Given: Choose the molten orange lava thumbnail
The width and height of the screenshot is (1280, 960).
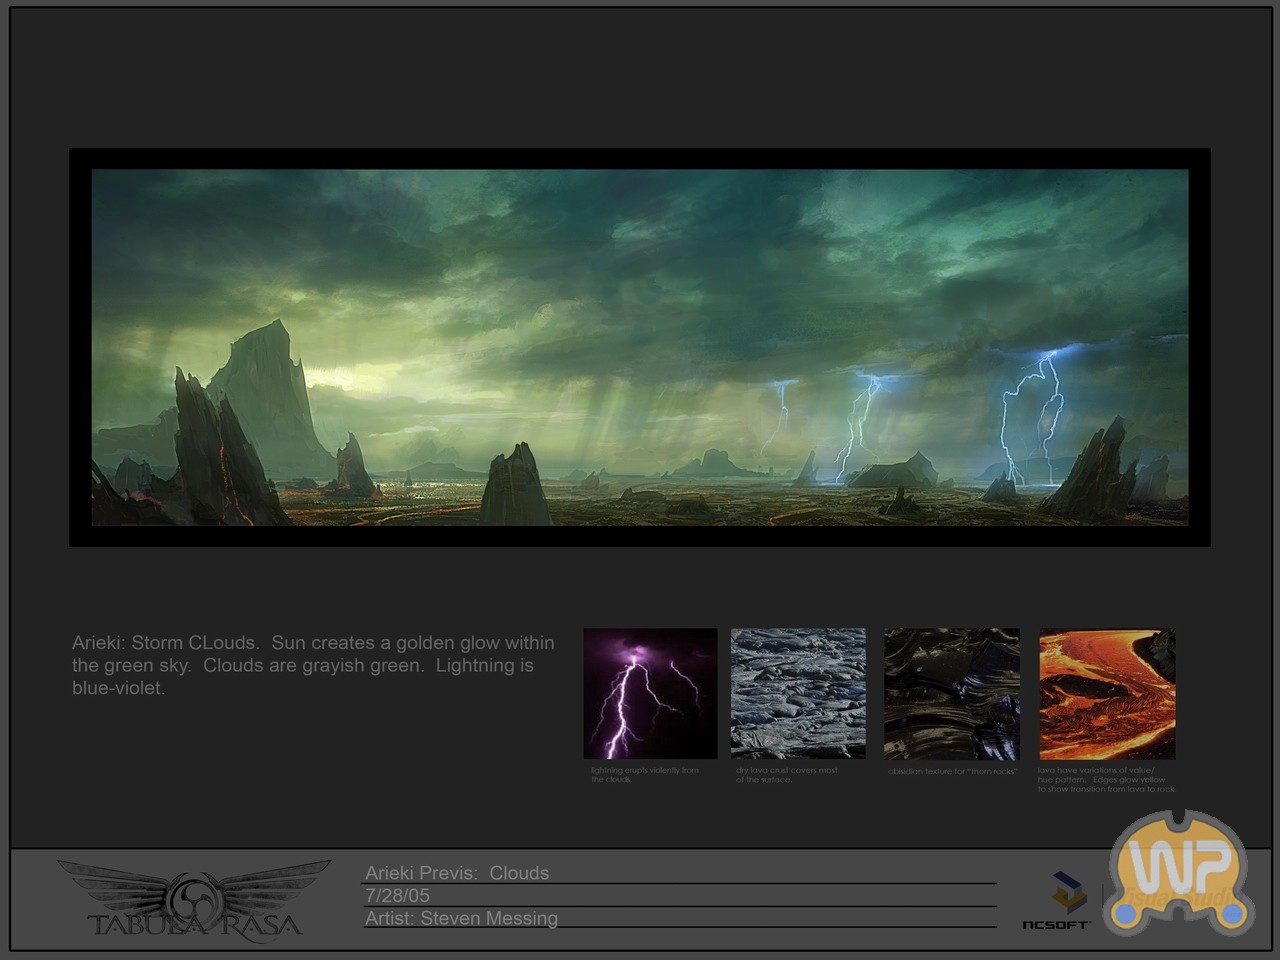Looking at the screenshot, I should click(x=1107, y=693).
